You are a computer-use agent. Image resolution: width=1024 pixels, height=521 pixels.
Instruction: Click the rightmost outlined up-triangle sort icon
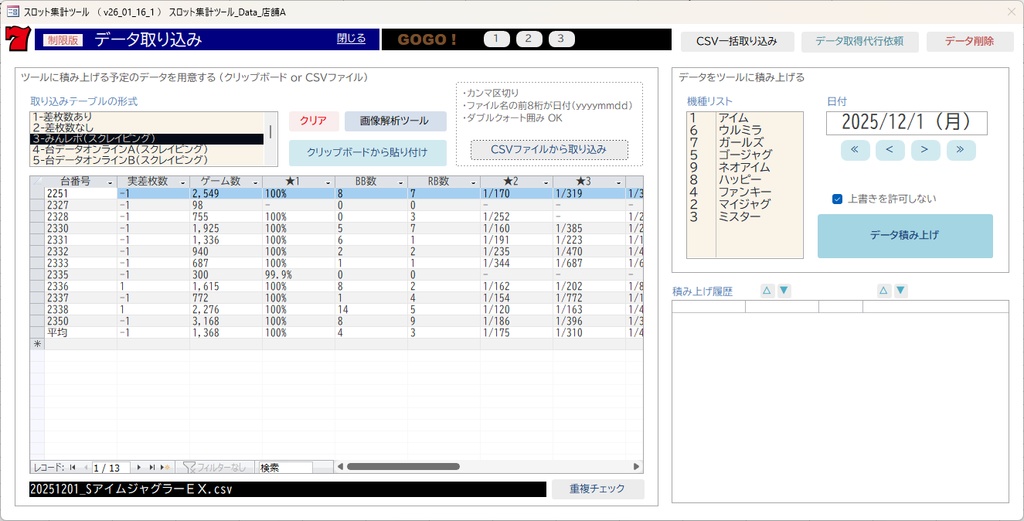pos(884,291)
